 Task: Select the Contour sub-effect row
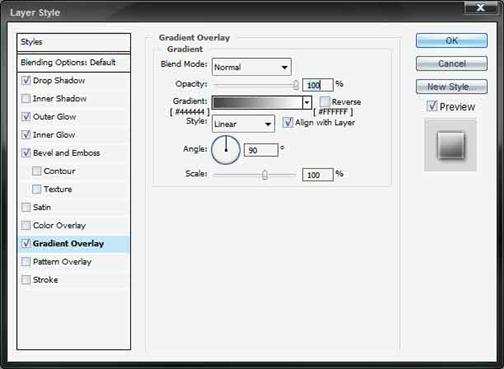point(73,171)
